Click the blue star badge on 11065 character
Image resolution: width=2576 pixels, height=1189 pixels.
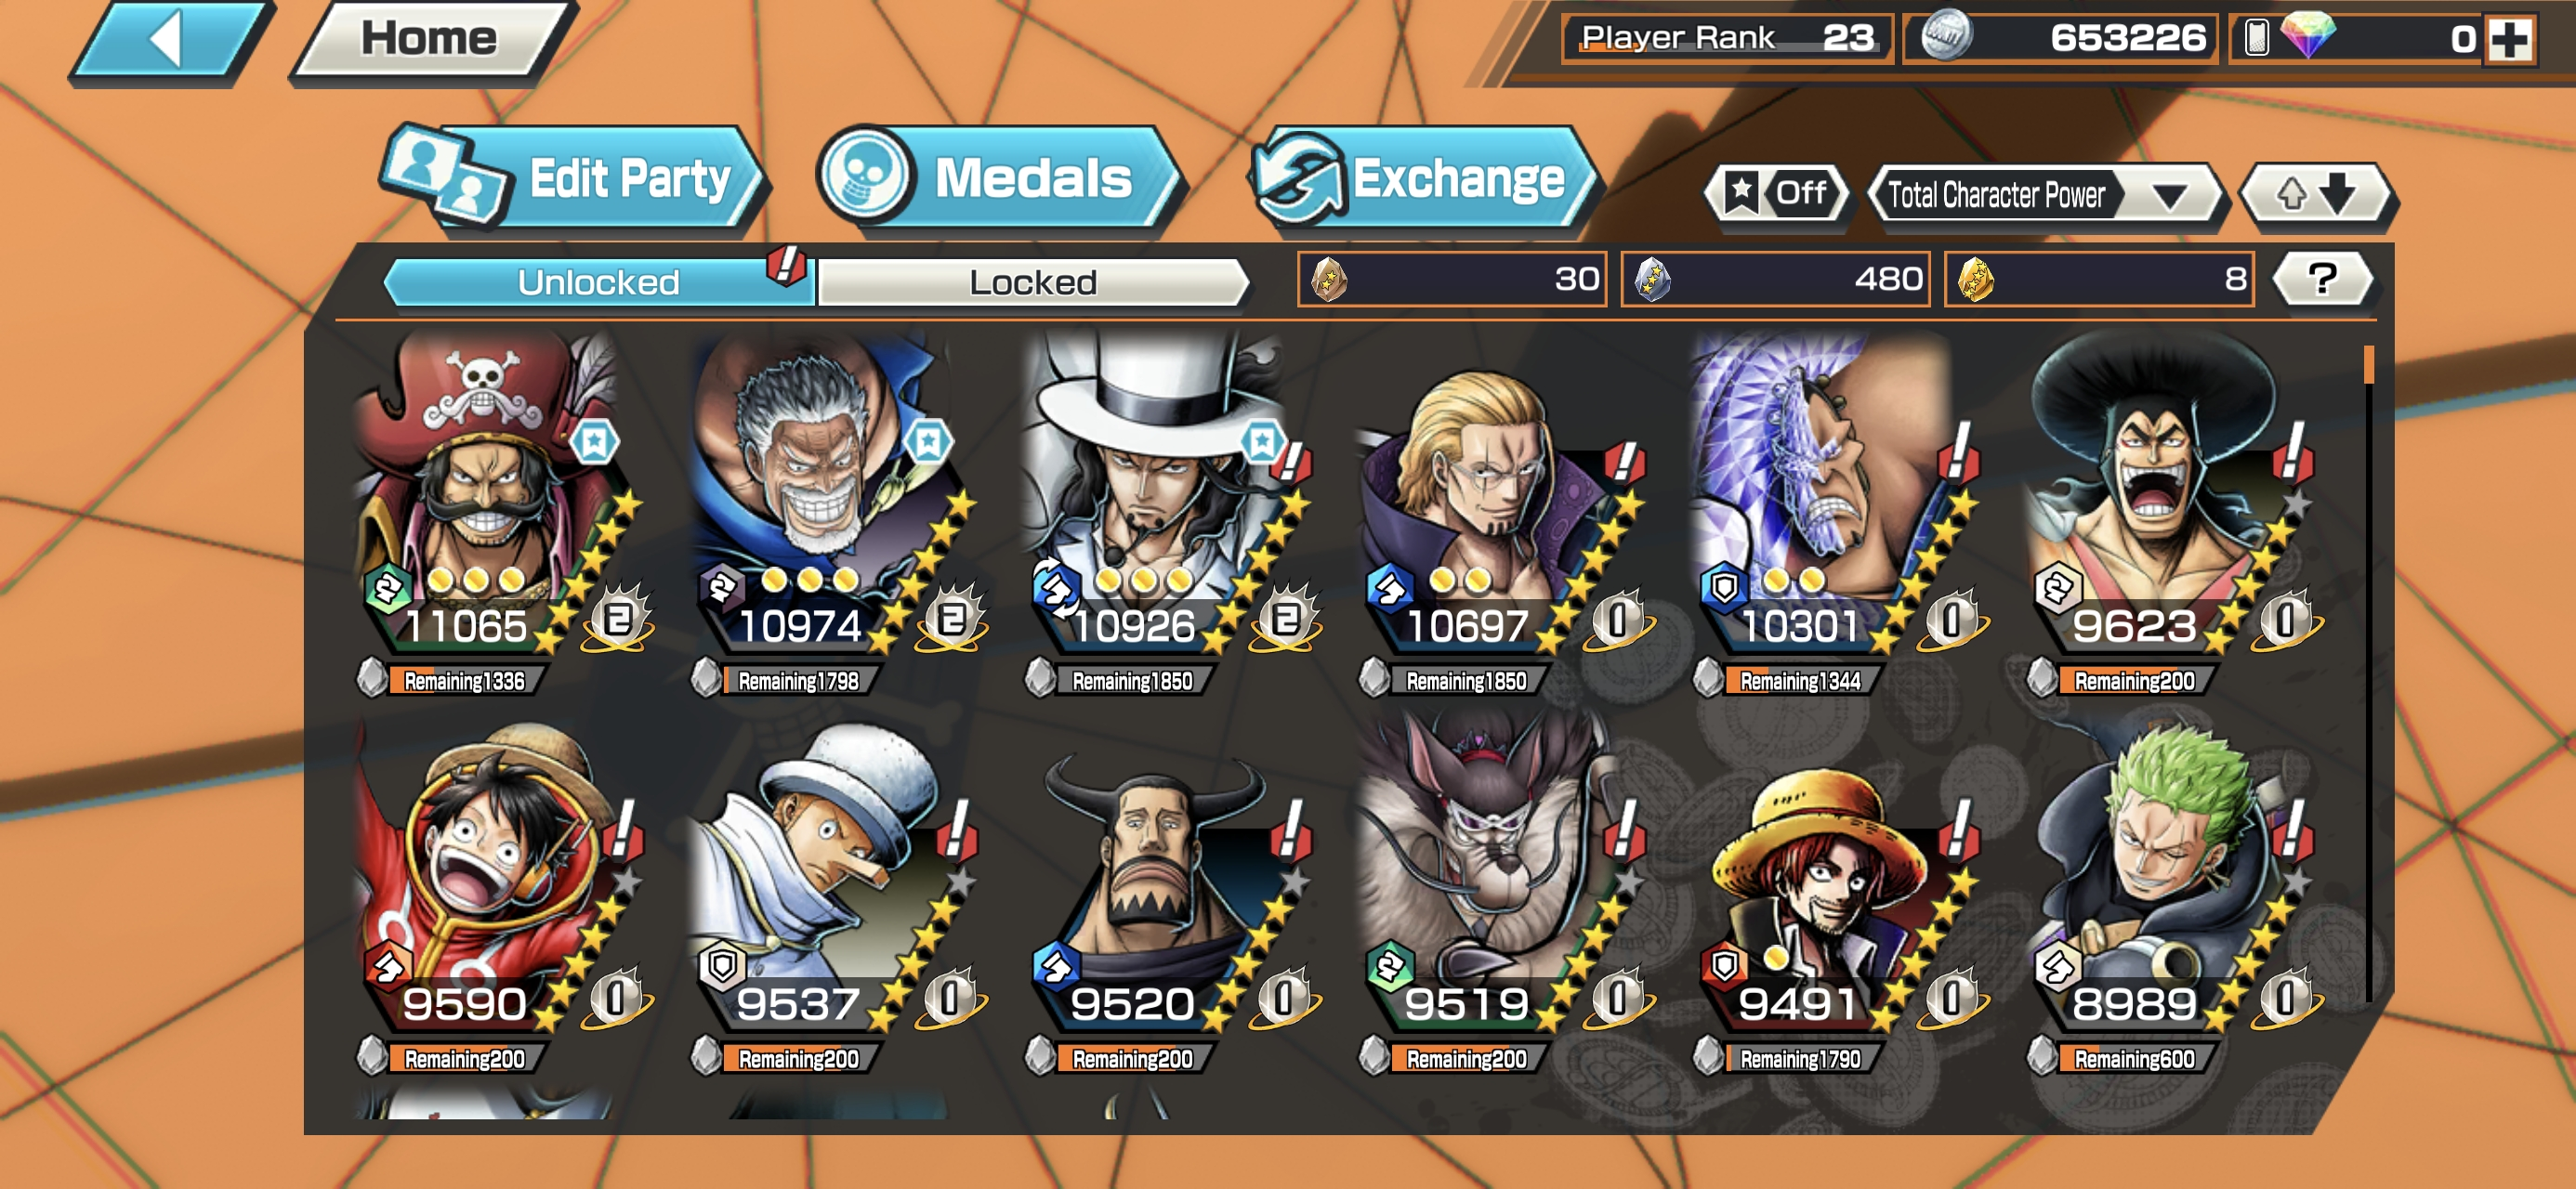(595, 441)
